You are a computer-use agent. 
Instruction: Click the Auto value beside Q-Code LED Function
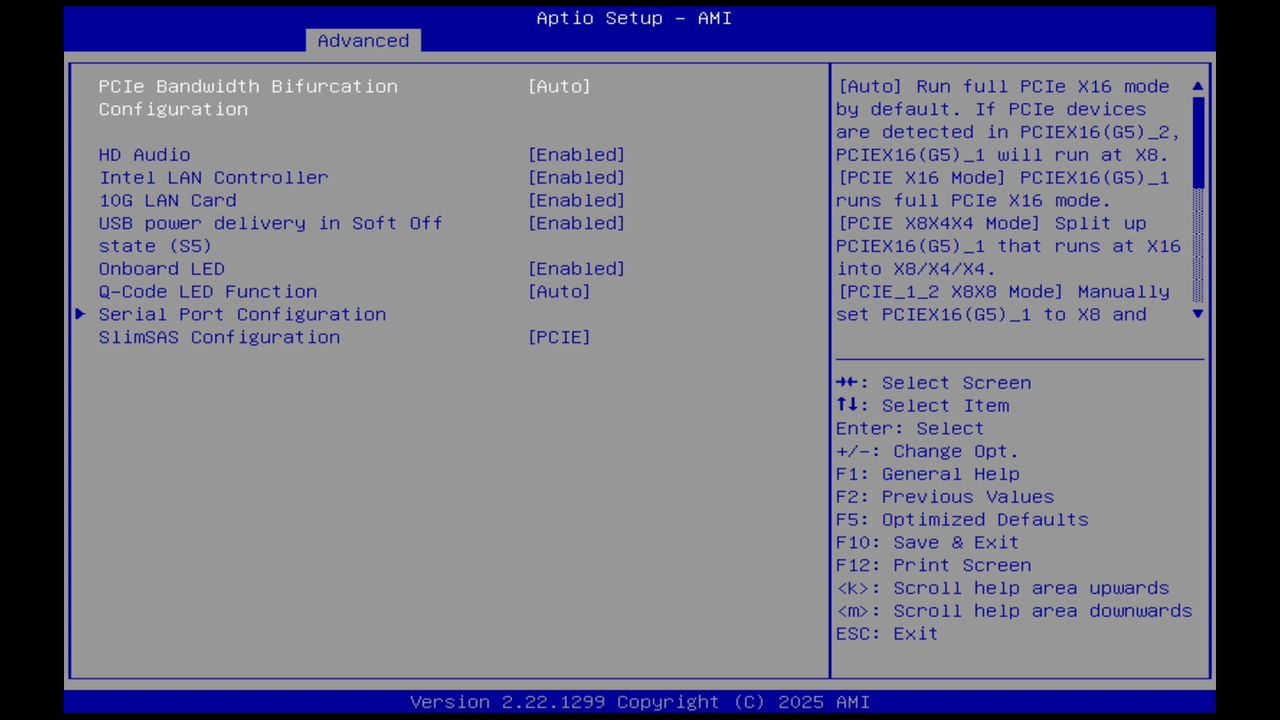click(x=559, y=291)
